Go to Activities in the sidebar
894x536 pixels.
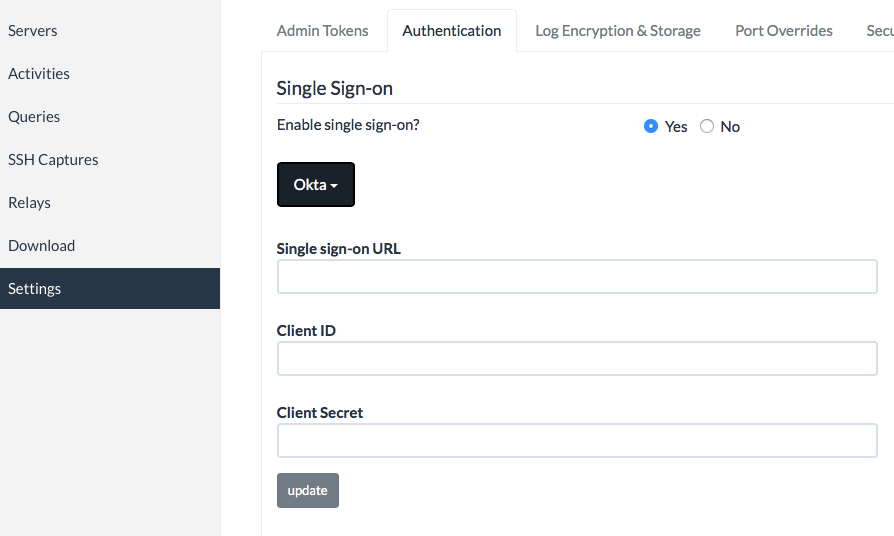(39, 74)
